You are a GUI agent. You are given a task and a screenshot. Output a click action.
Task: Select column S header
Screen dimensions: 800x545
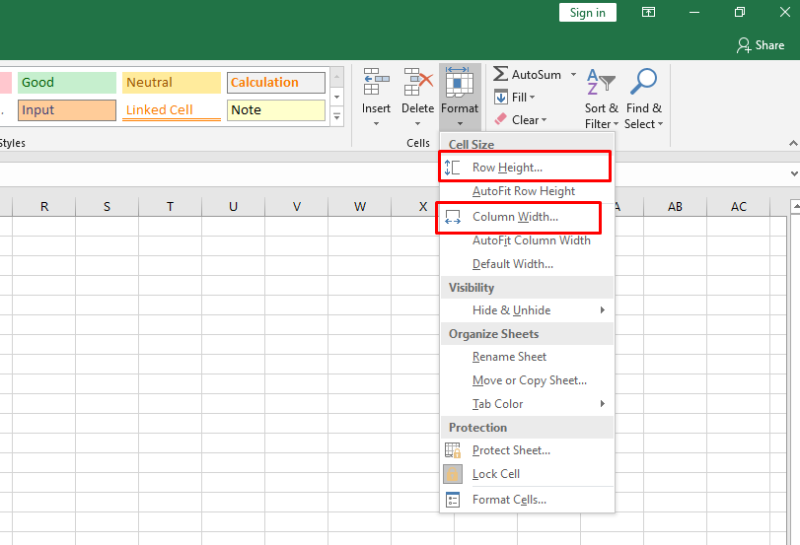[107, 207]
